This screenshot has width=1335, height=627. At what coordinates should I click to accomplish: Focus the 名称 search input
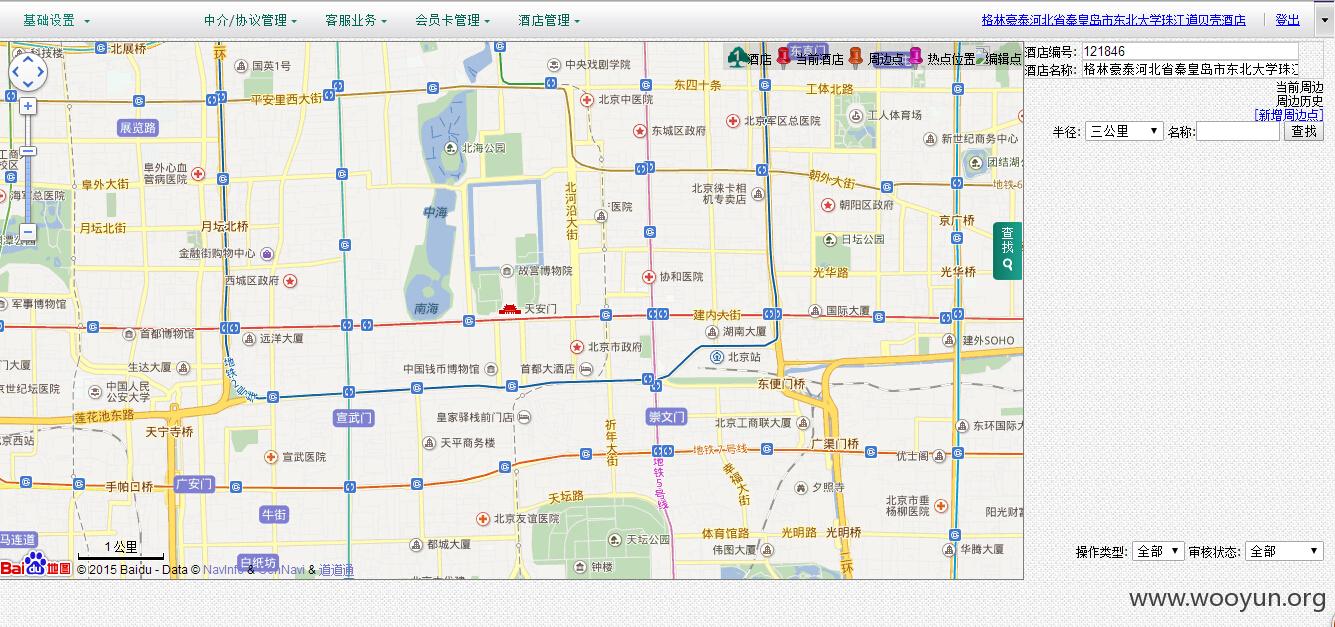1238,131
